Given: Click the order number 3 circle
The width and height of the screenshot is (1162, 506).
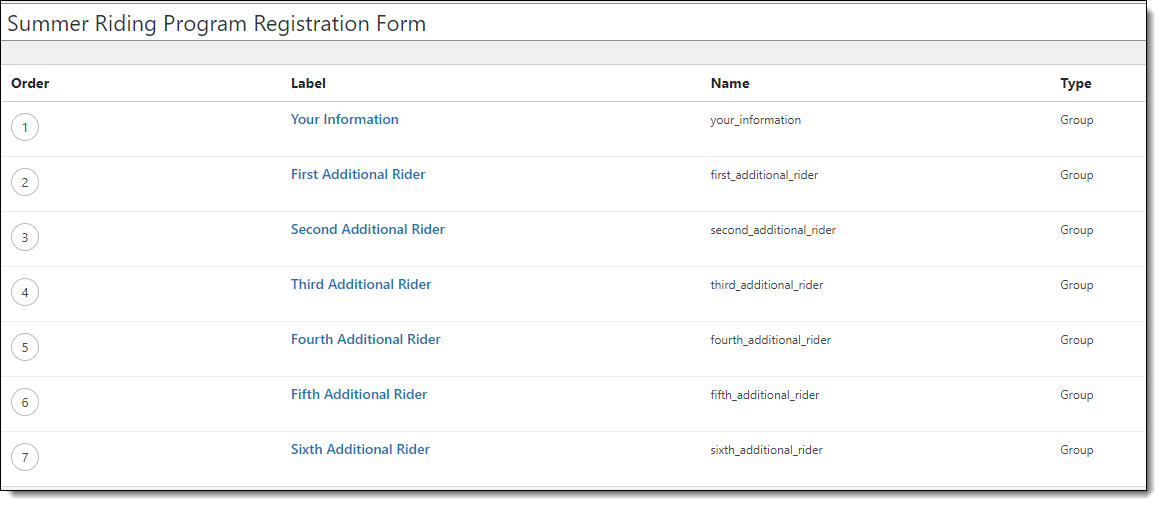Looking at the screenshot, I should (24, 237).
